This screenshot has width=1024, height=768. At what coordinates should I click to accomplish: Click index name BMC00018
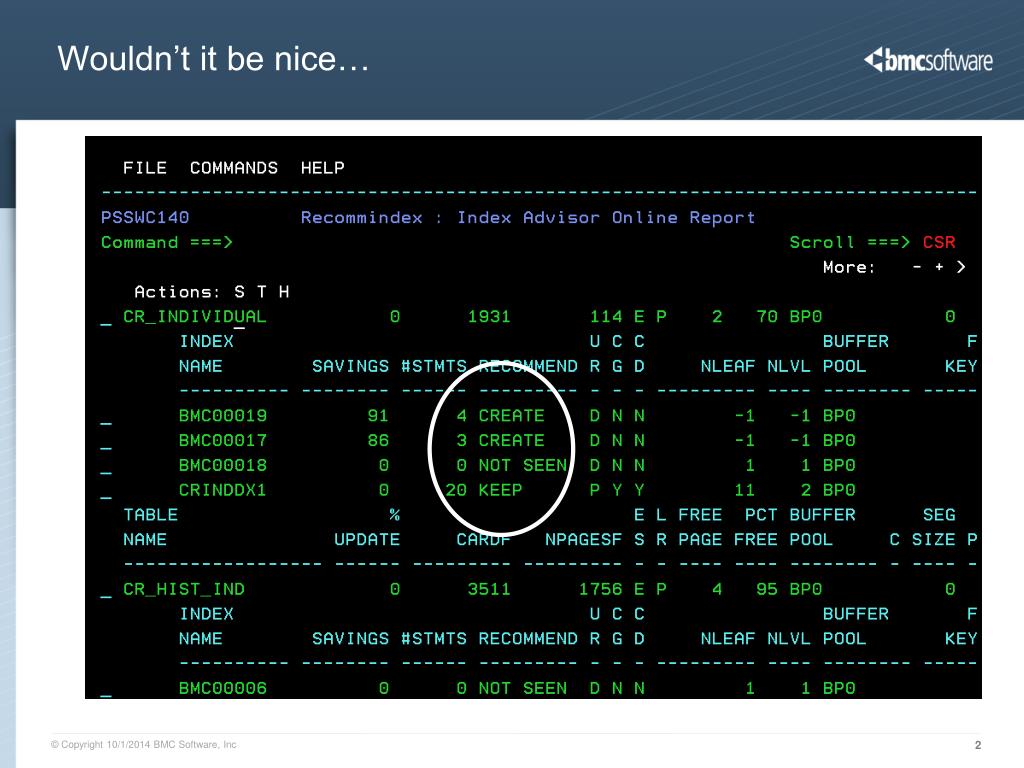(x=223, y=465)
